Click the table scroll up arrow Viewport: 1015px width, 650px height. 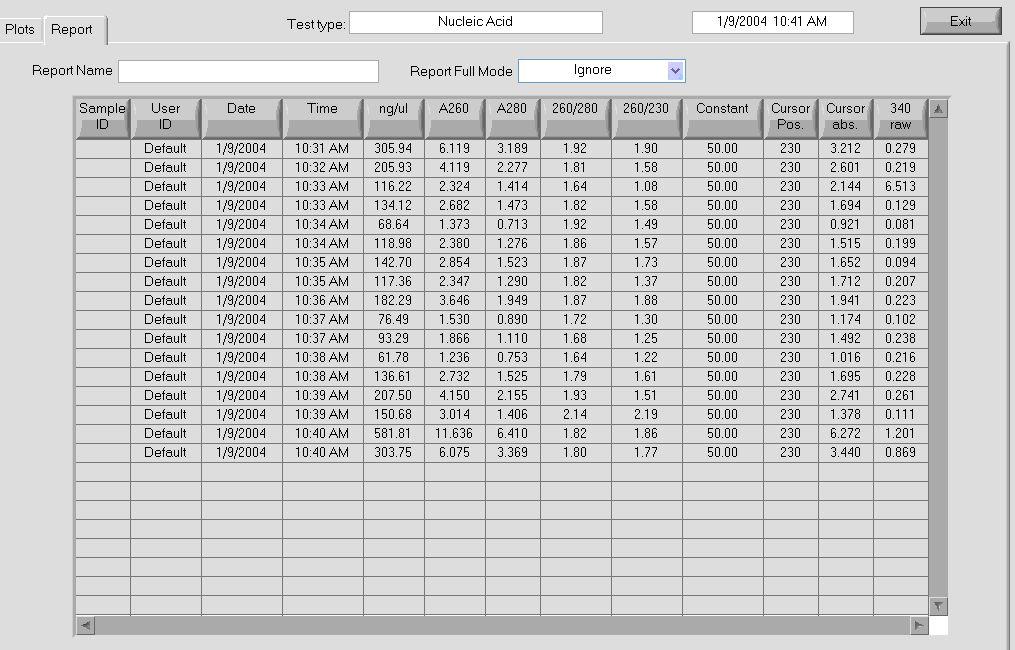tap(939, 108)
